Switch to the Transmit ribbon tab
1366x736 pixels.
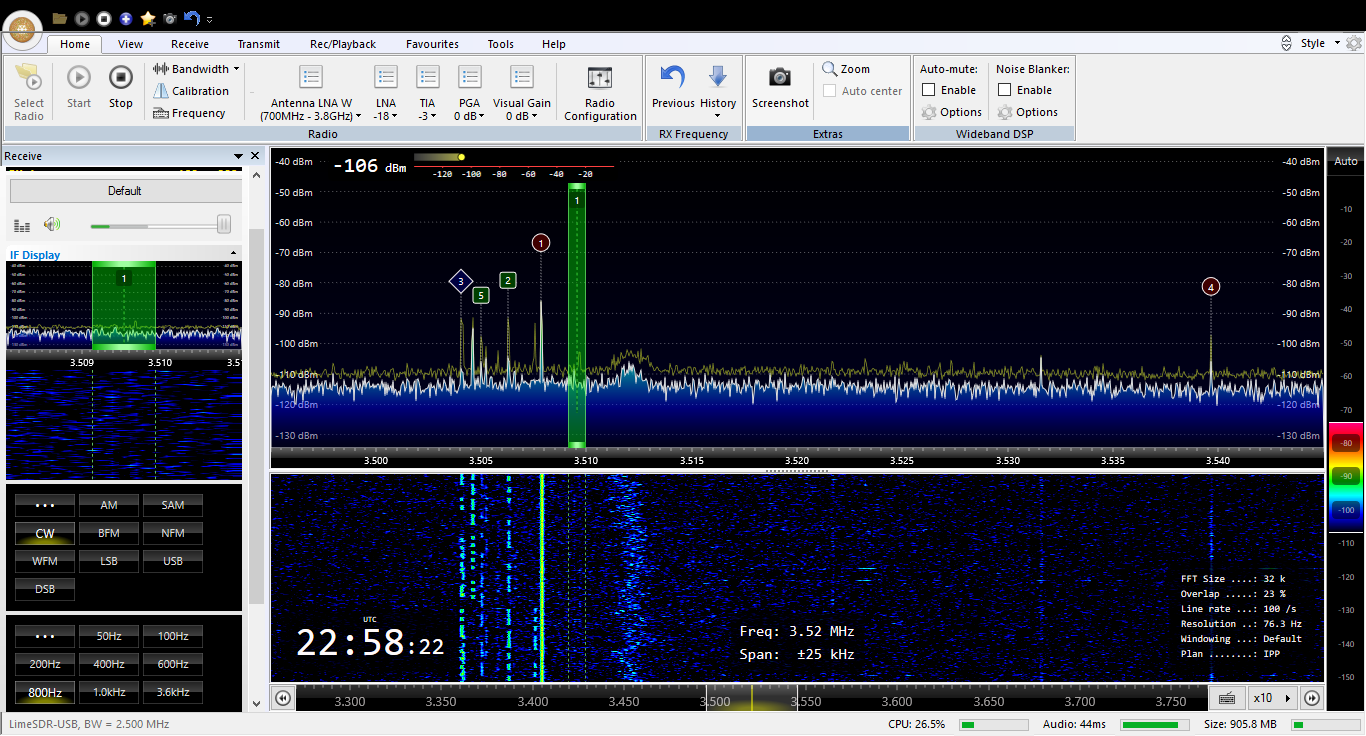[x=259, y=44]
